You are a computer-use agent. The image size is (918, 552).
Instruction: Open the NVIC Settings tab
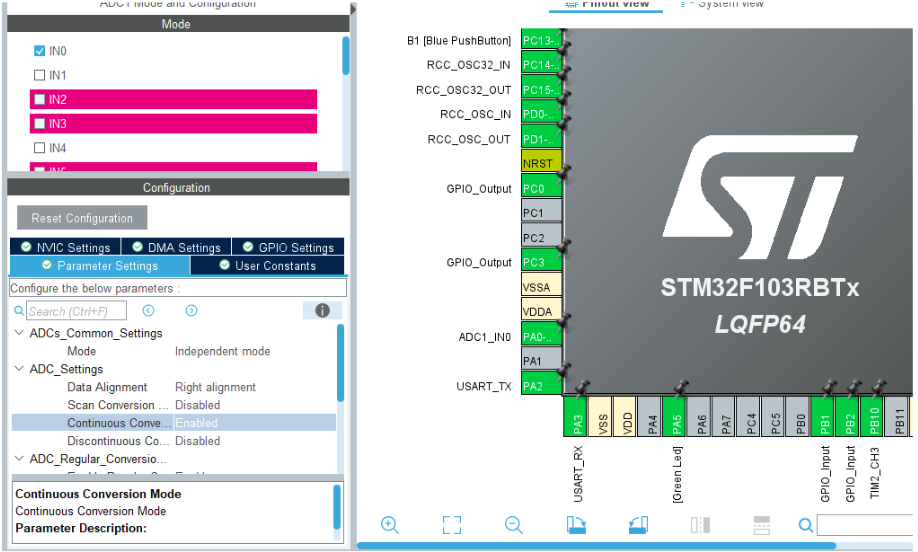pyautogui.click(x=66, y=247)
